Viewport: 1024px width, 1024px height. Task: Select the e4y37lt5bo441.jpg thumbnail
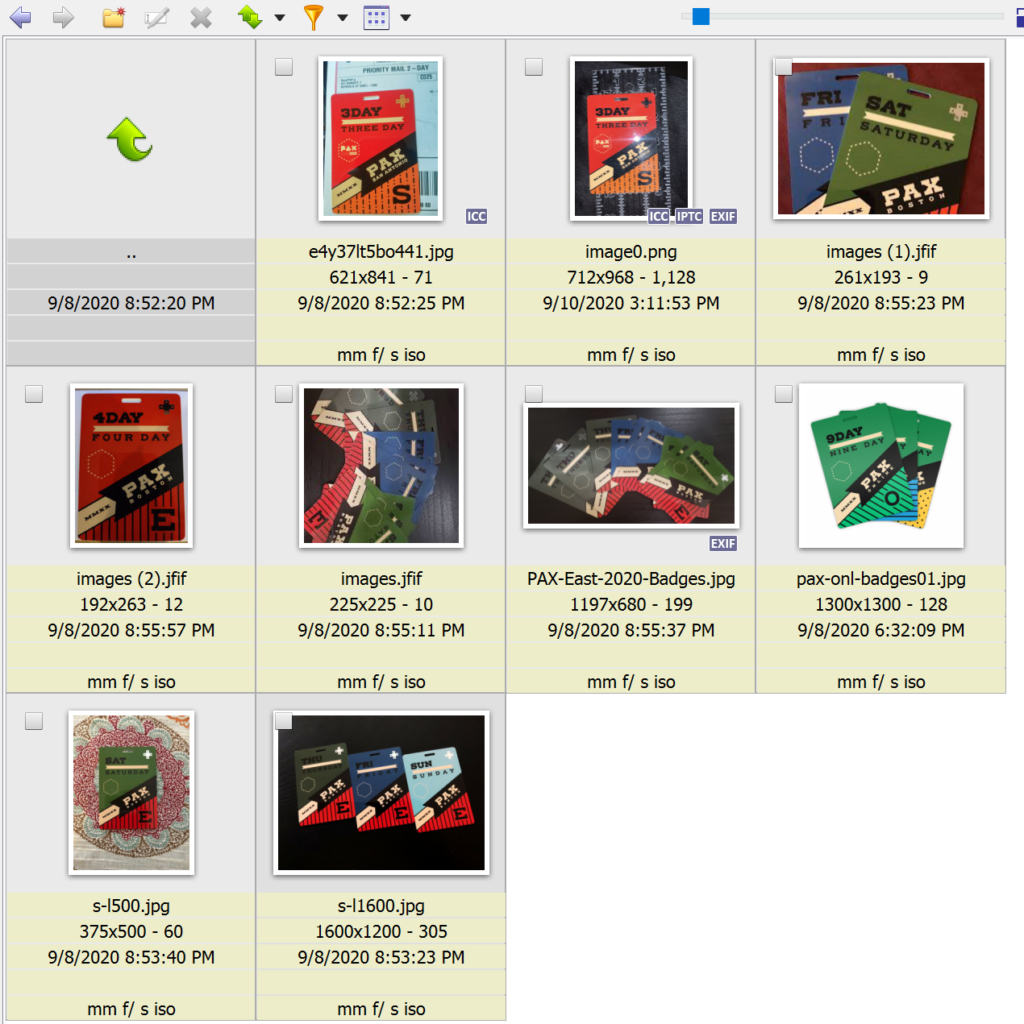[381, 138]
